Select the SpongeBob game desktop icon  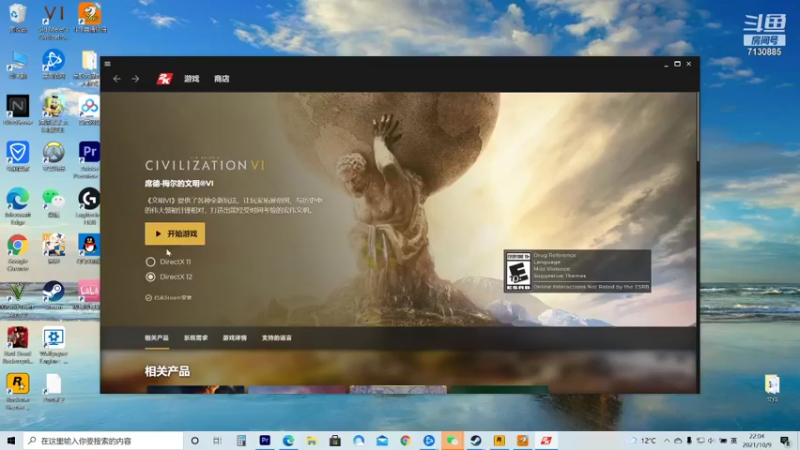(x=54, y=113)
